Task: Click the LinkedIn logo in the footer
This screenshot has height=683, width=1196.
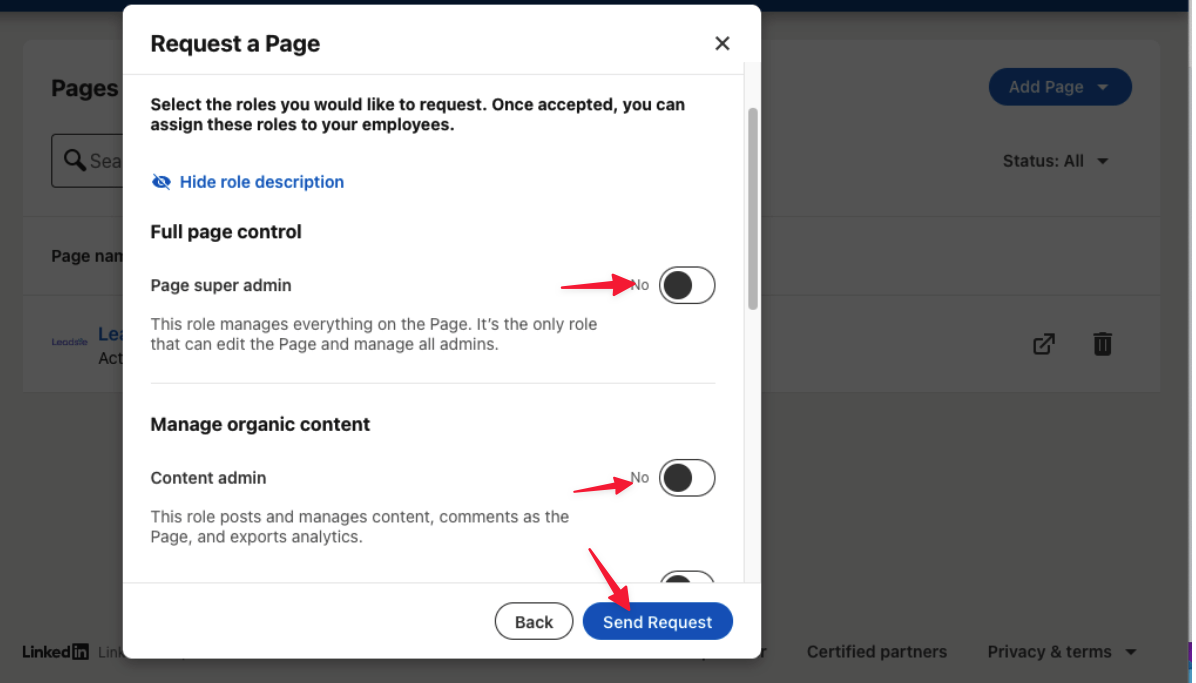Action: (x=56, y=653)
